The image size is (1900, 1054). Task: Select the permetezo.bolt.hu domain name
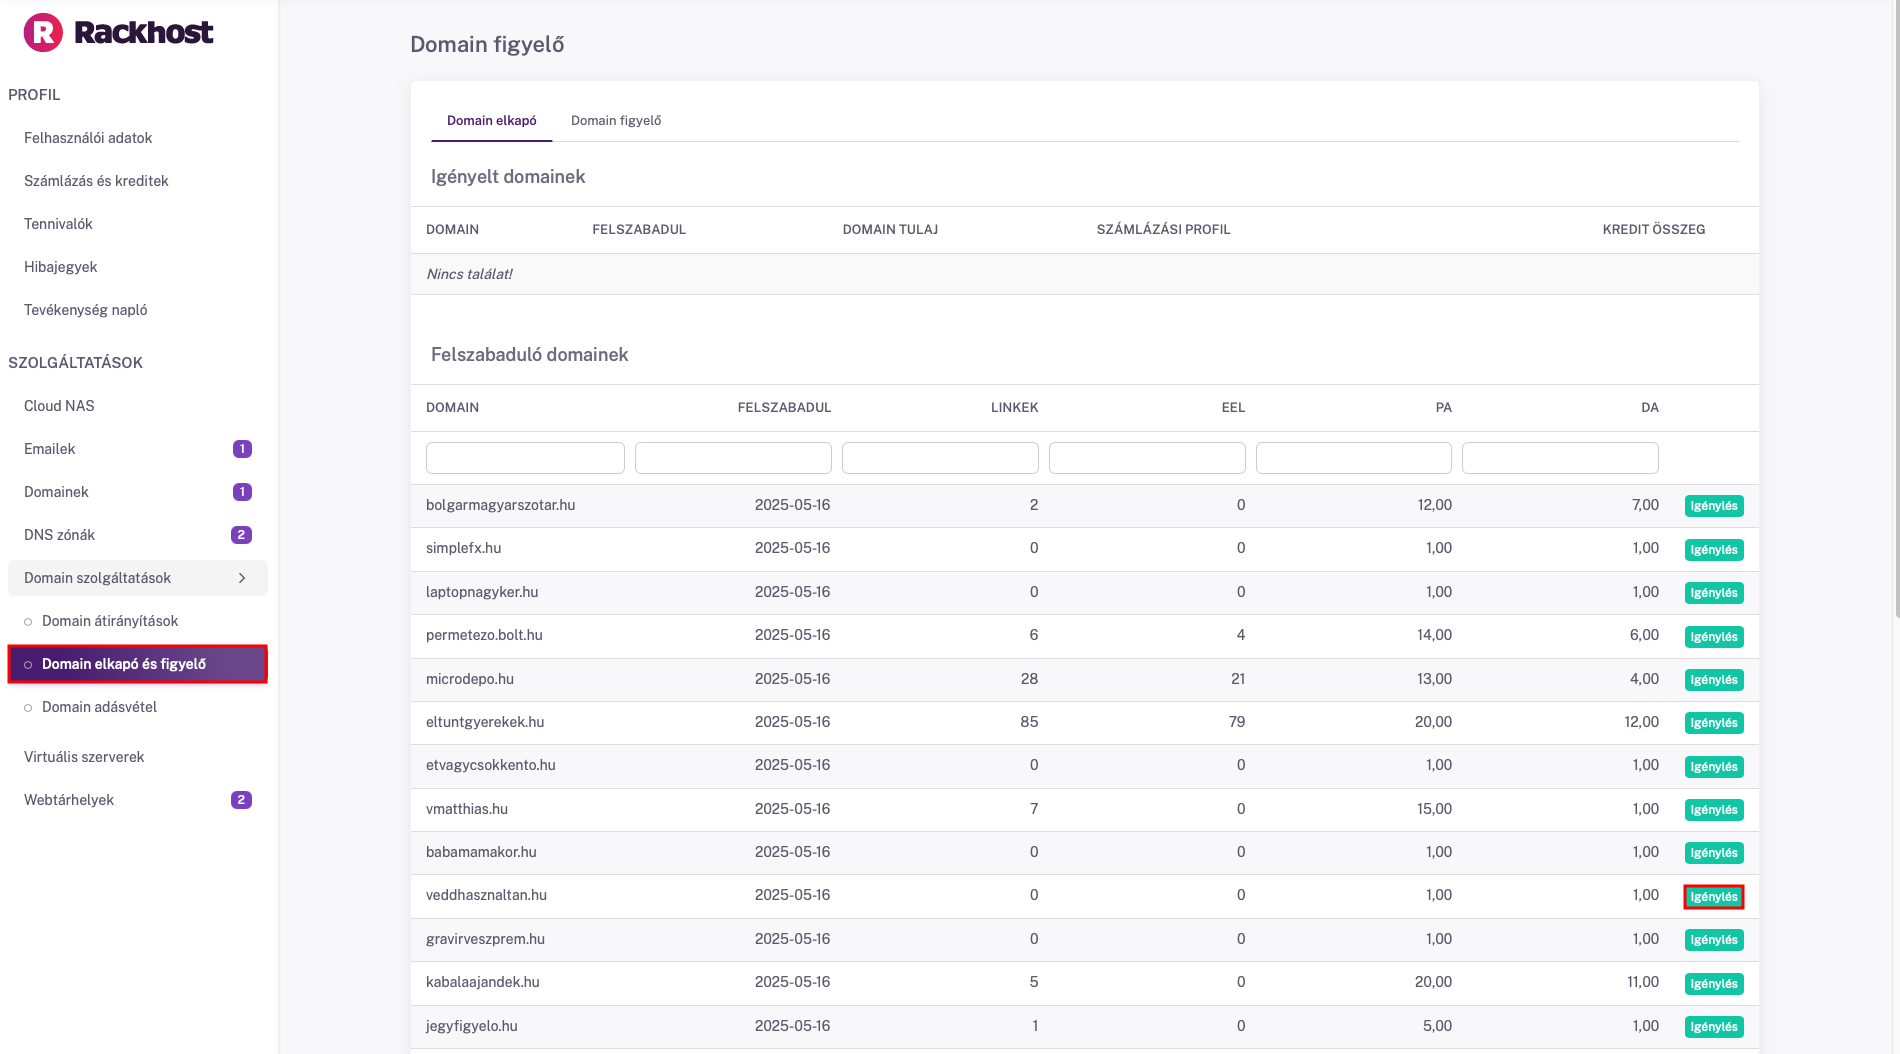[x=484, y=635]
